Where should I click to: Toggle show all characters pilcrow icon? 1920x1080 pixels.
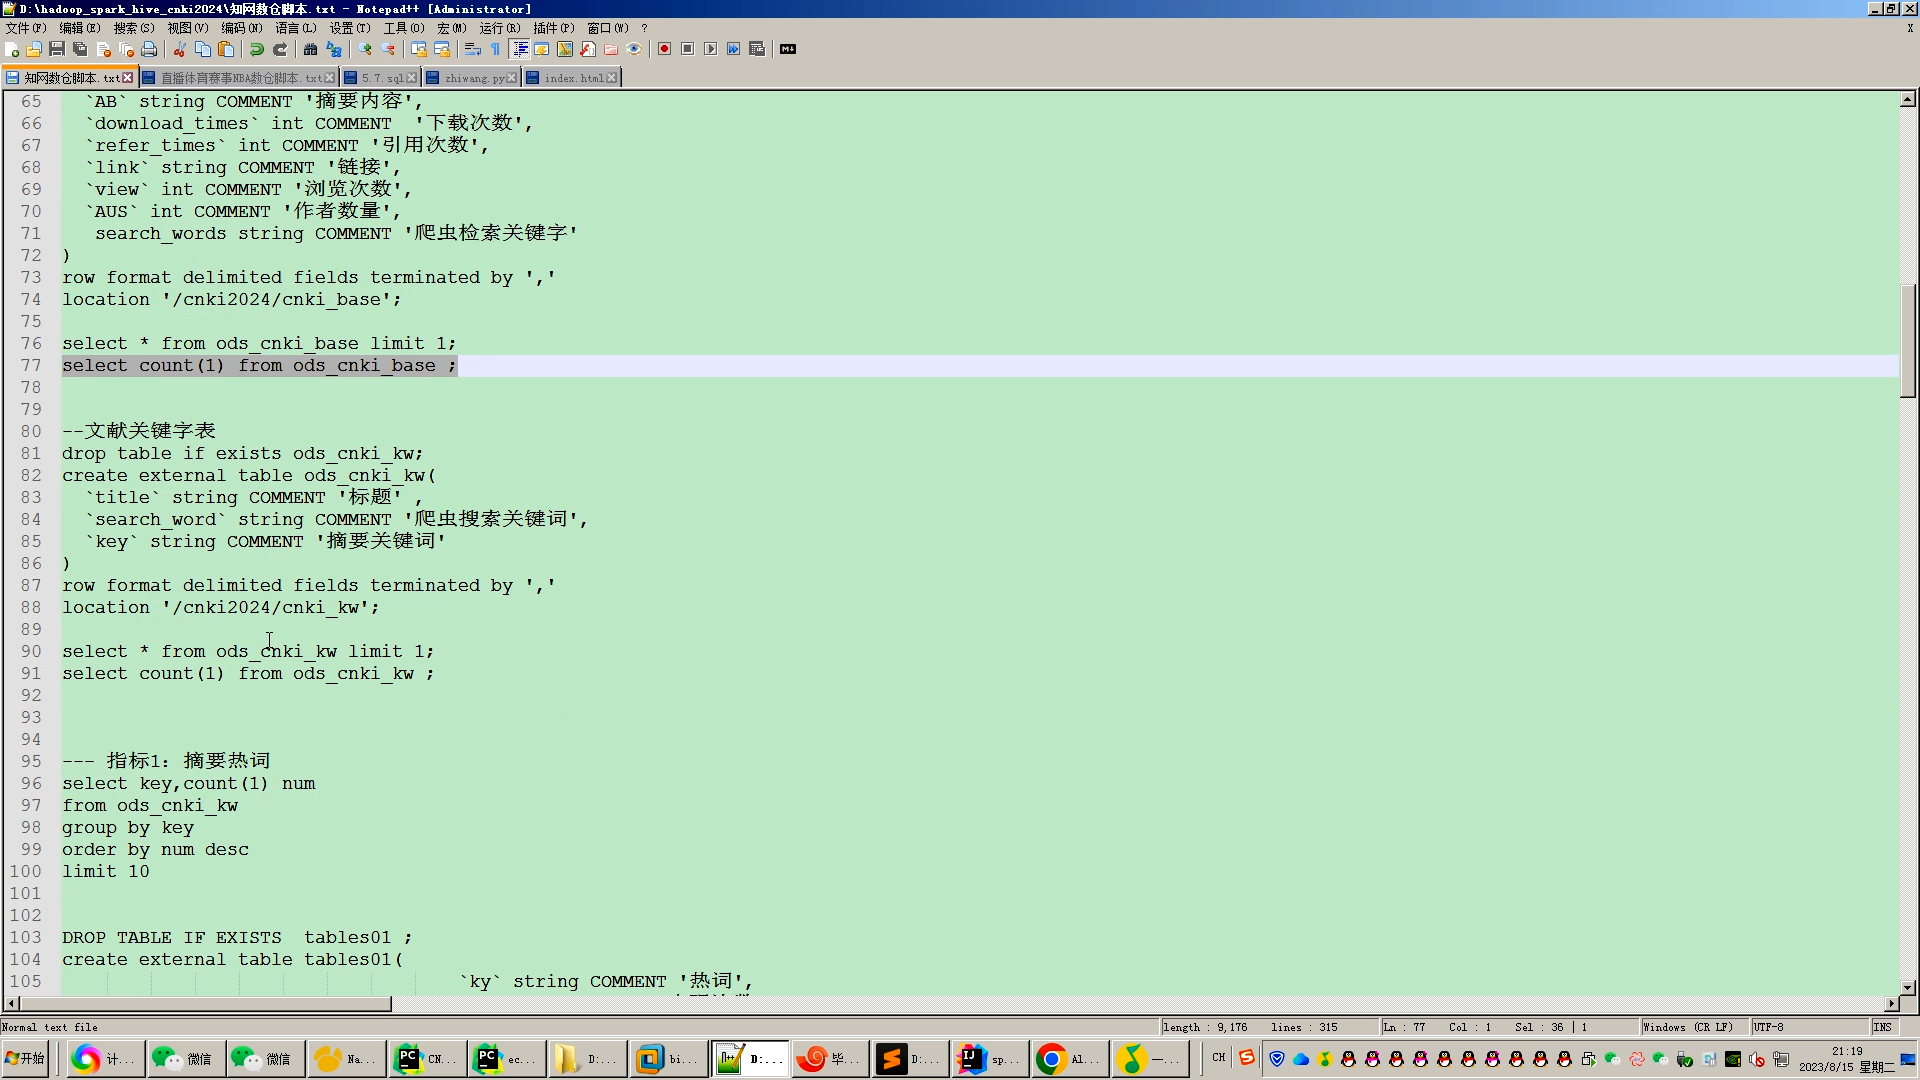pos(495,49)
